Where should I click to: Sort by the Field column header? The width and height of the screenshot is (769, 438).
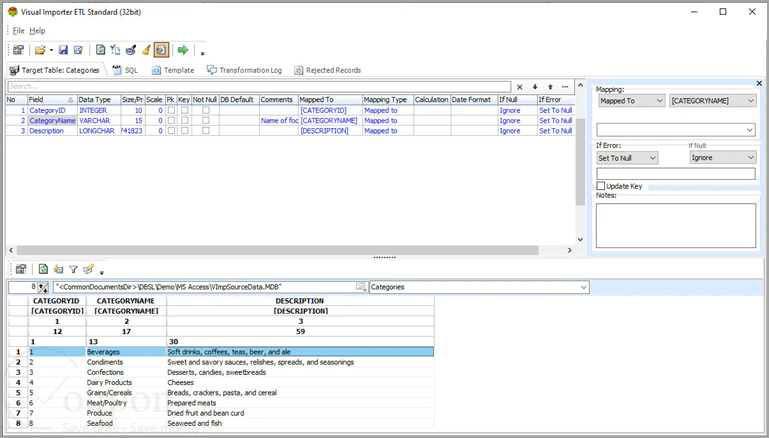(x=51, y=100)
